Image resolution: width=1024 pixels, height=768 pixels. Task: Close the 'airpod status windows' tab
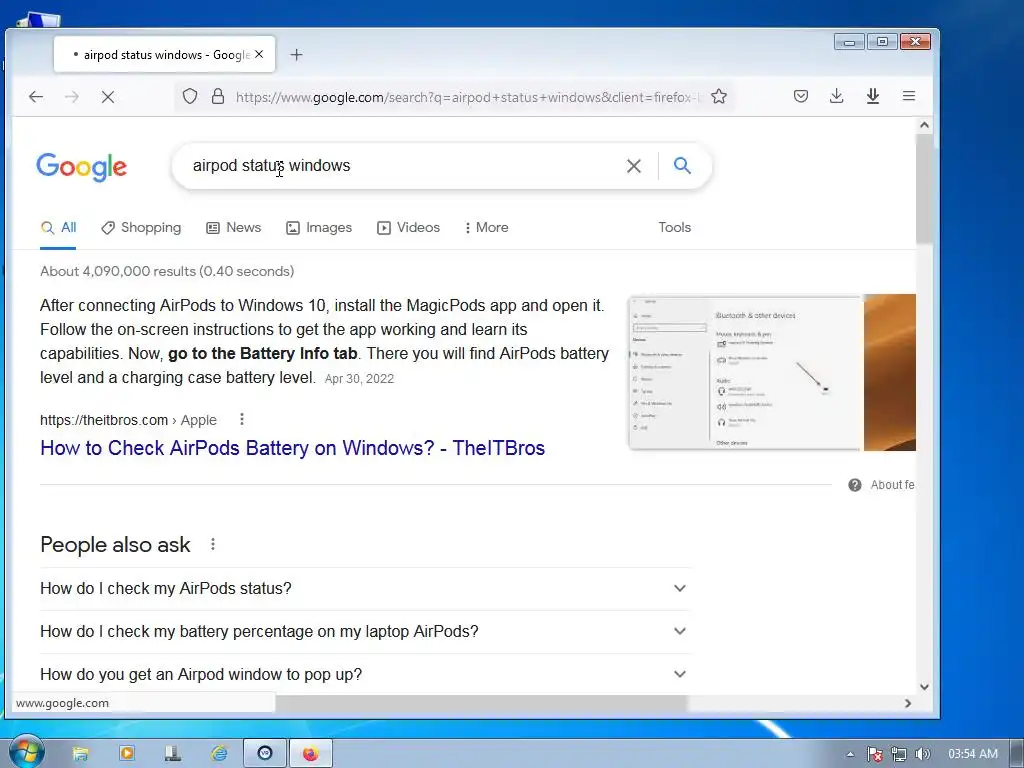(259, 54)
